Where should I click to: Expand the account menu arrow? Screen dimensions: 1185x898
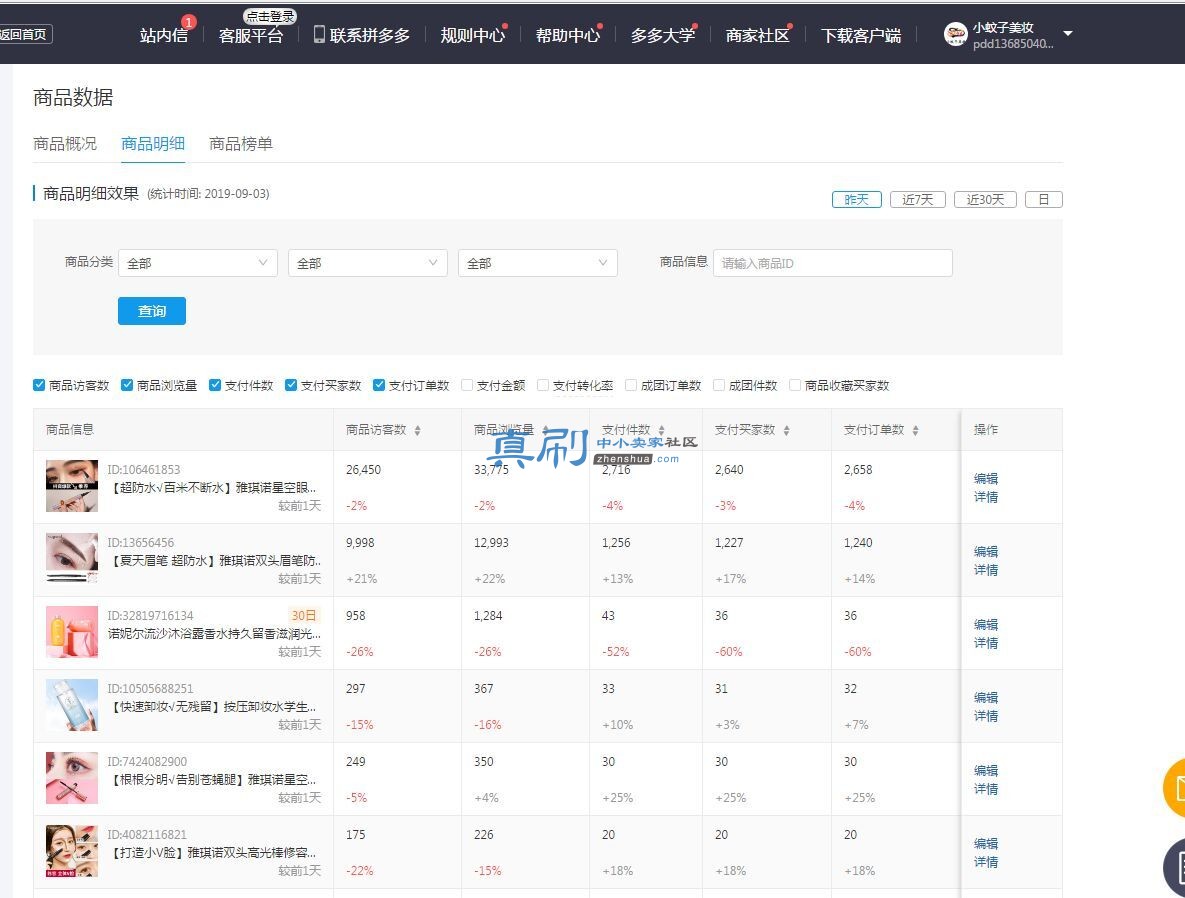point(1068,33)
